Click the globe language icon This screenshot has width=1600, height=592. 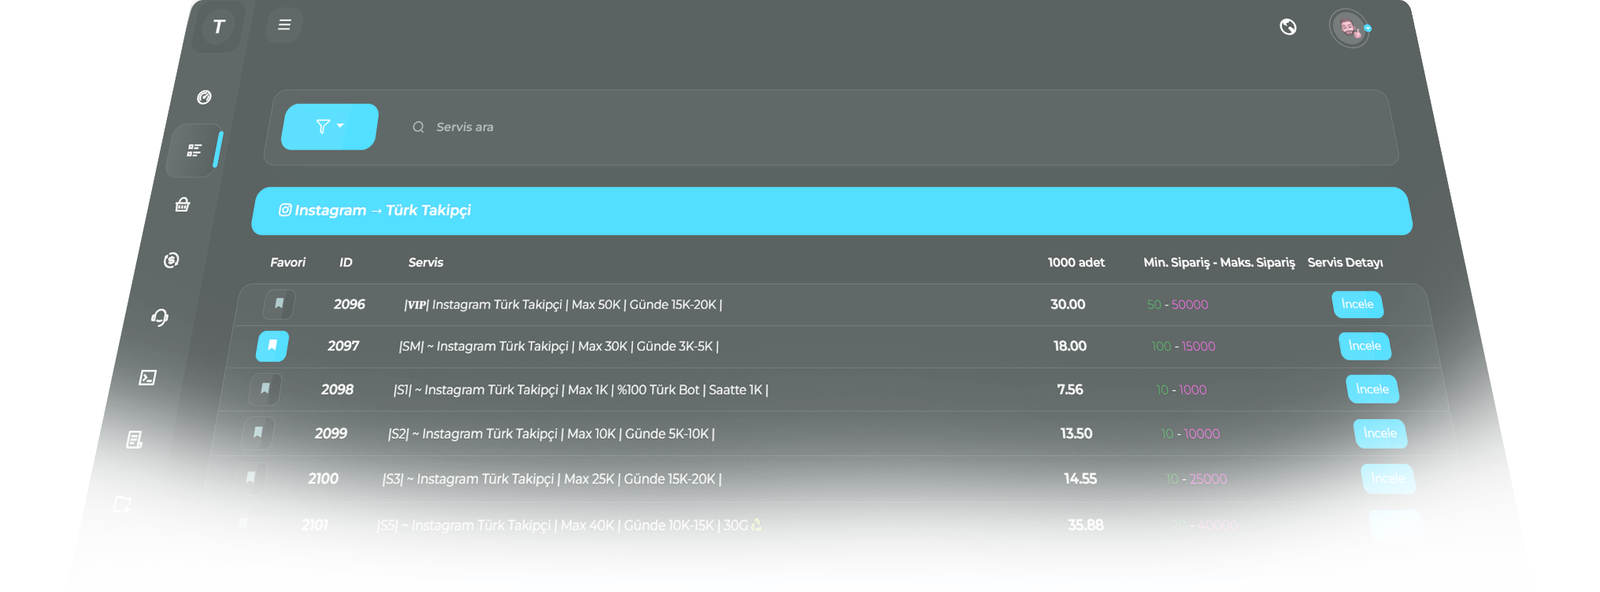pos(1288,27)
